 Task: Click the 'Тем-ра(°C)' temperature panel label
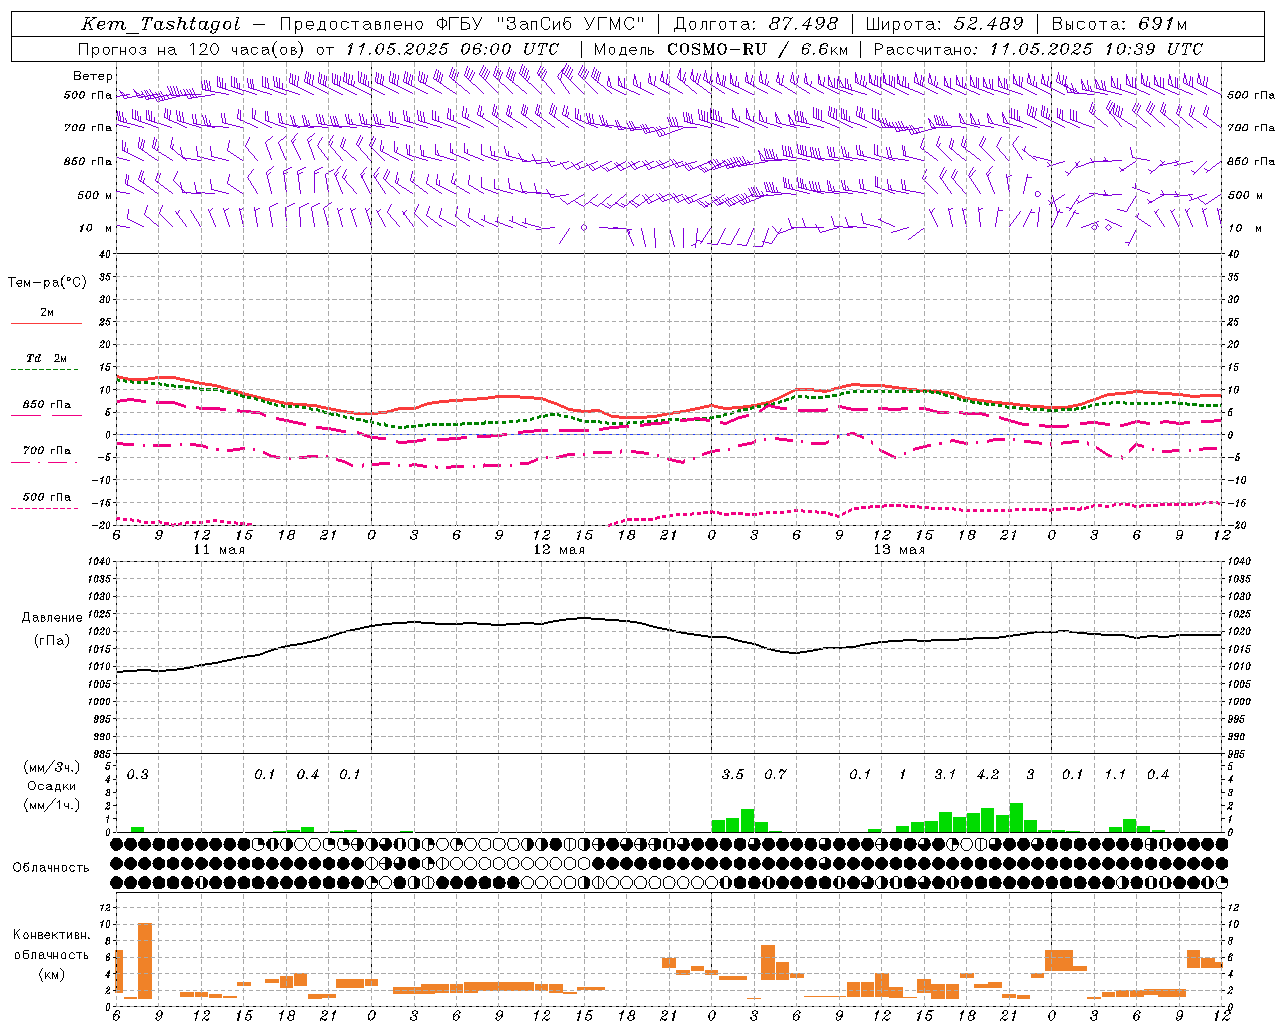[47, 283]
